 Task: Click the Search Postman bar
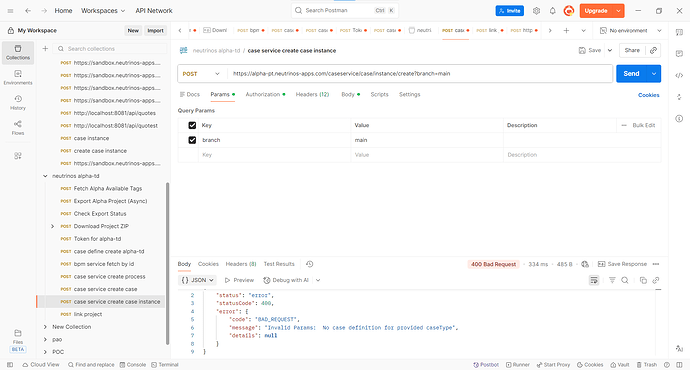(345, 10)
